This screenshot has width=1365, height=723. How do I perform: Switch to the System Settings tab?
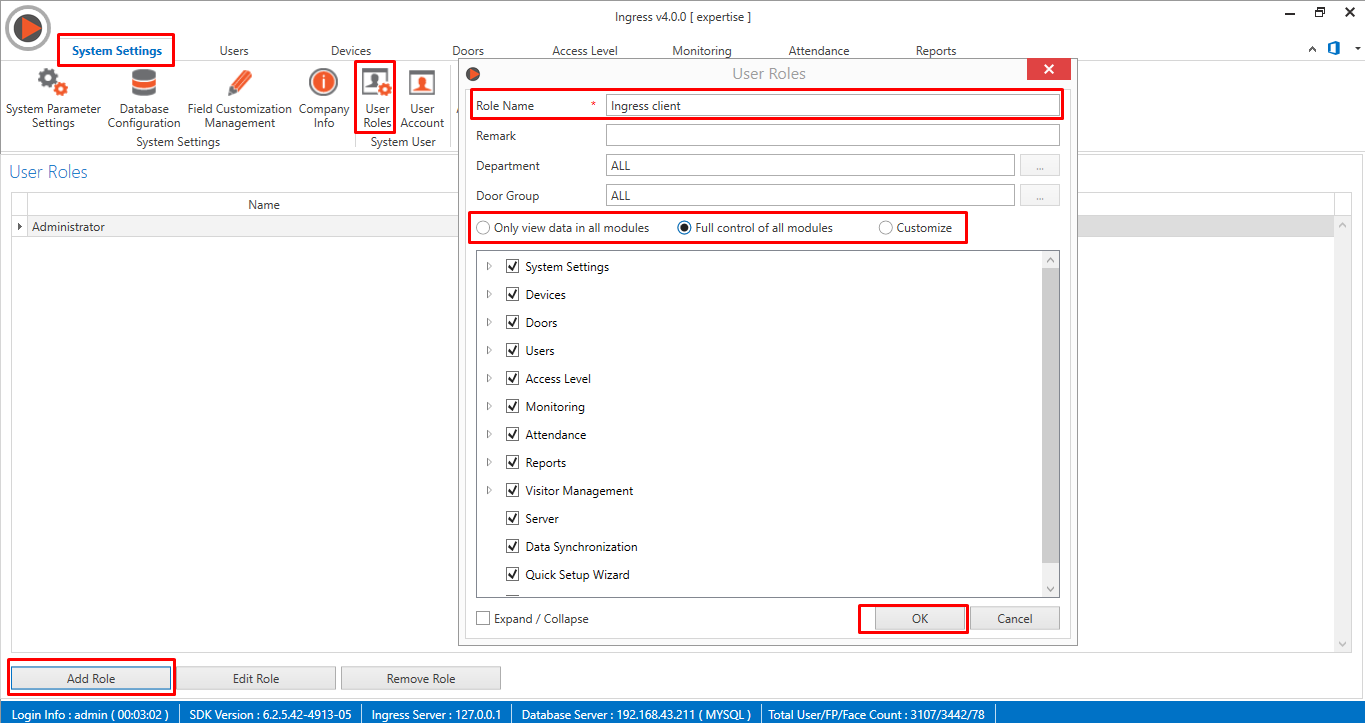click(x=116, y=51)
